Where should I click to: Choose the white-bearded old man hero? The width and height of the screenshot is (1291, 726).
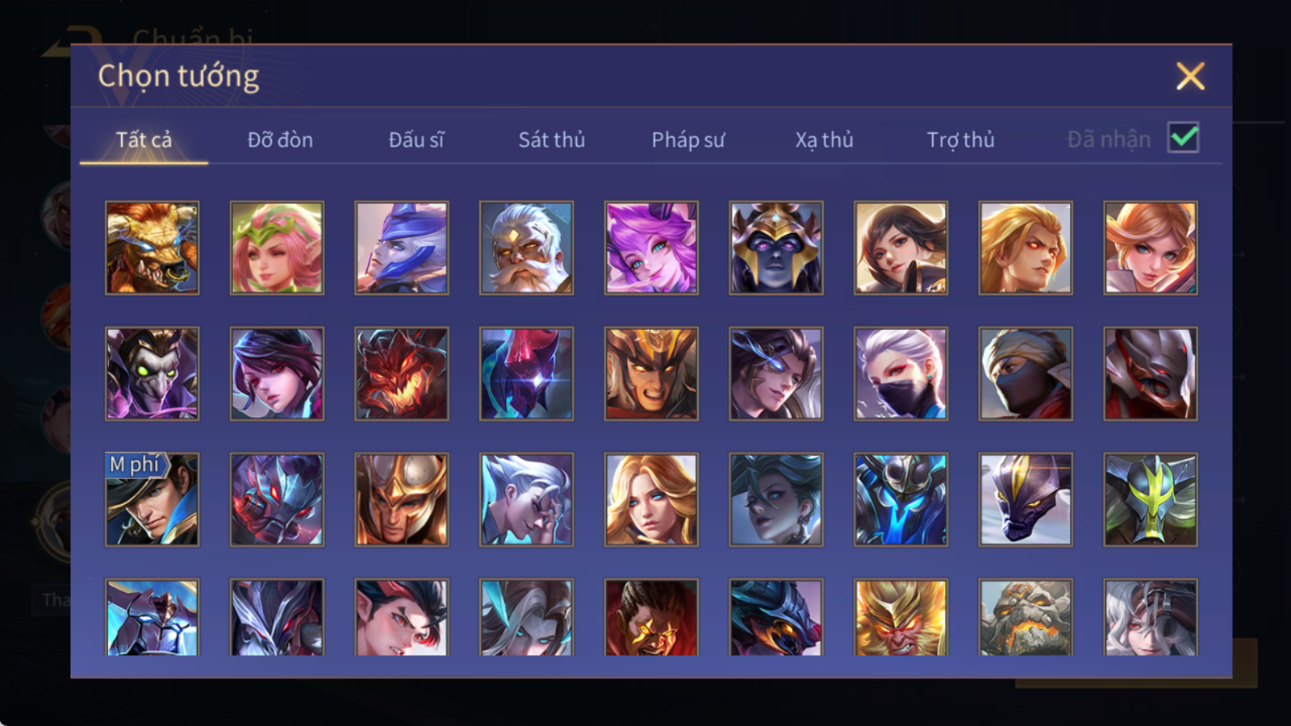point(526,248)
